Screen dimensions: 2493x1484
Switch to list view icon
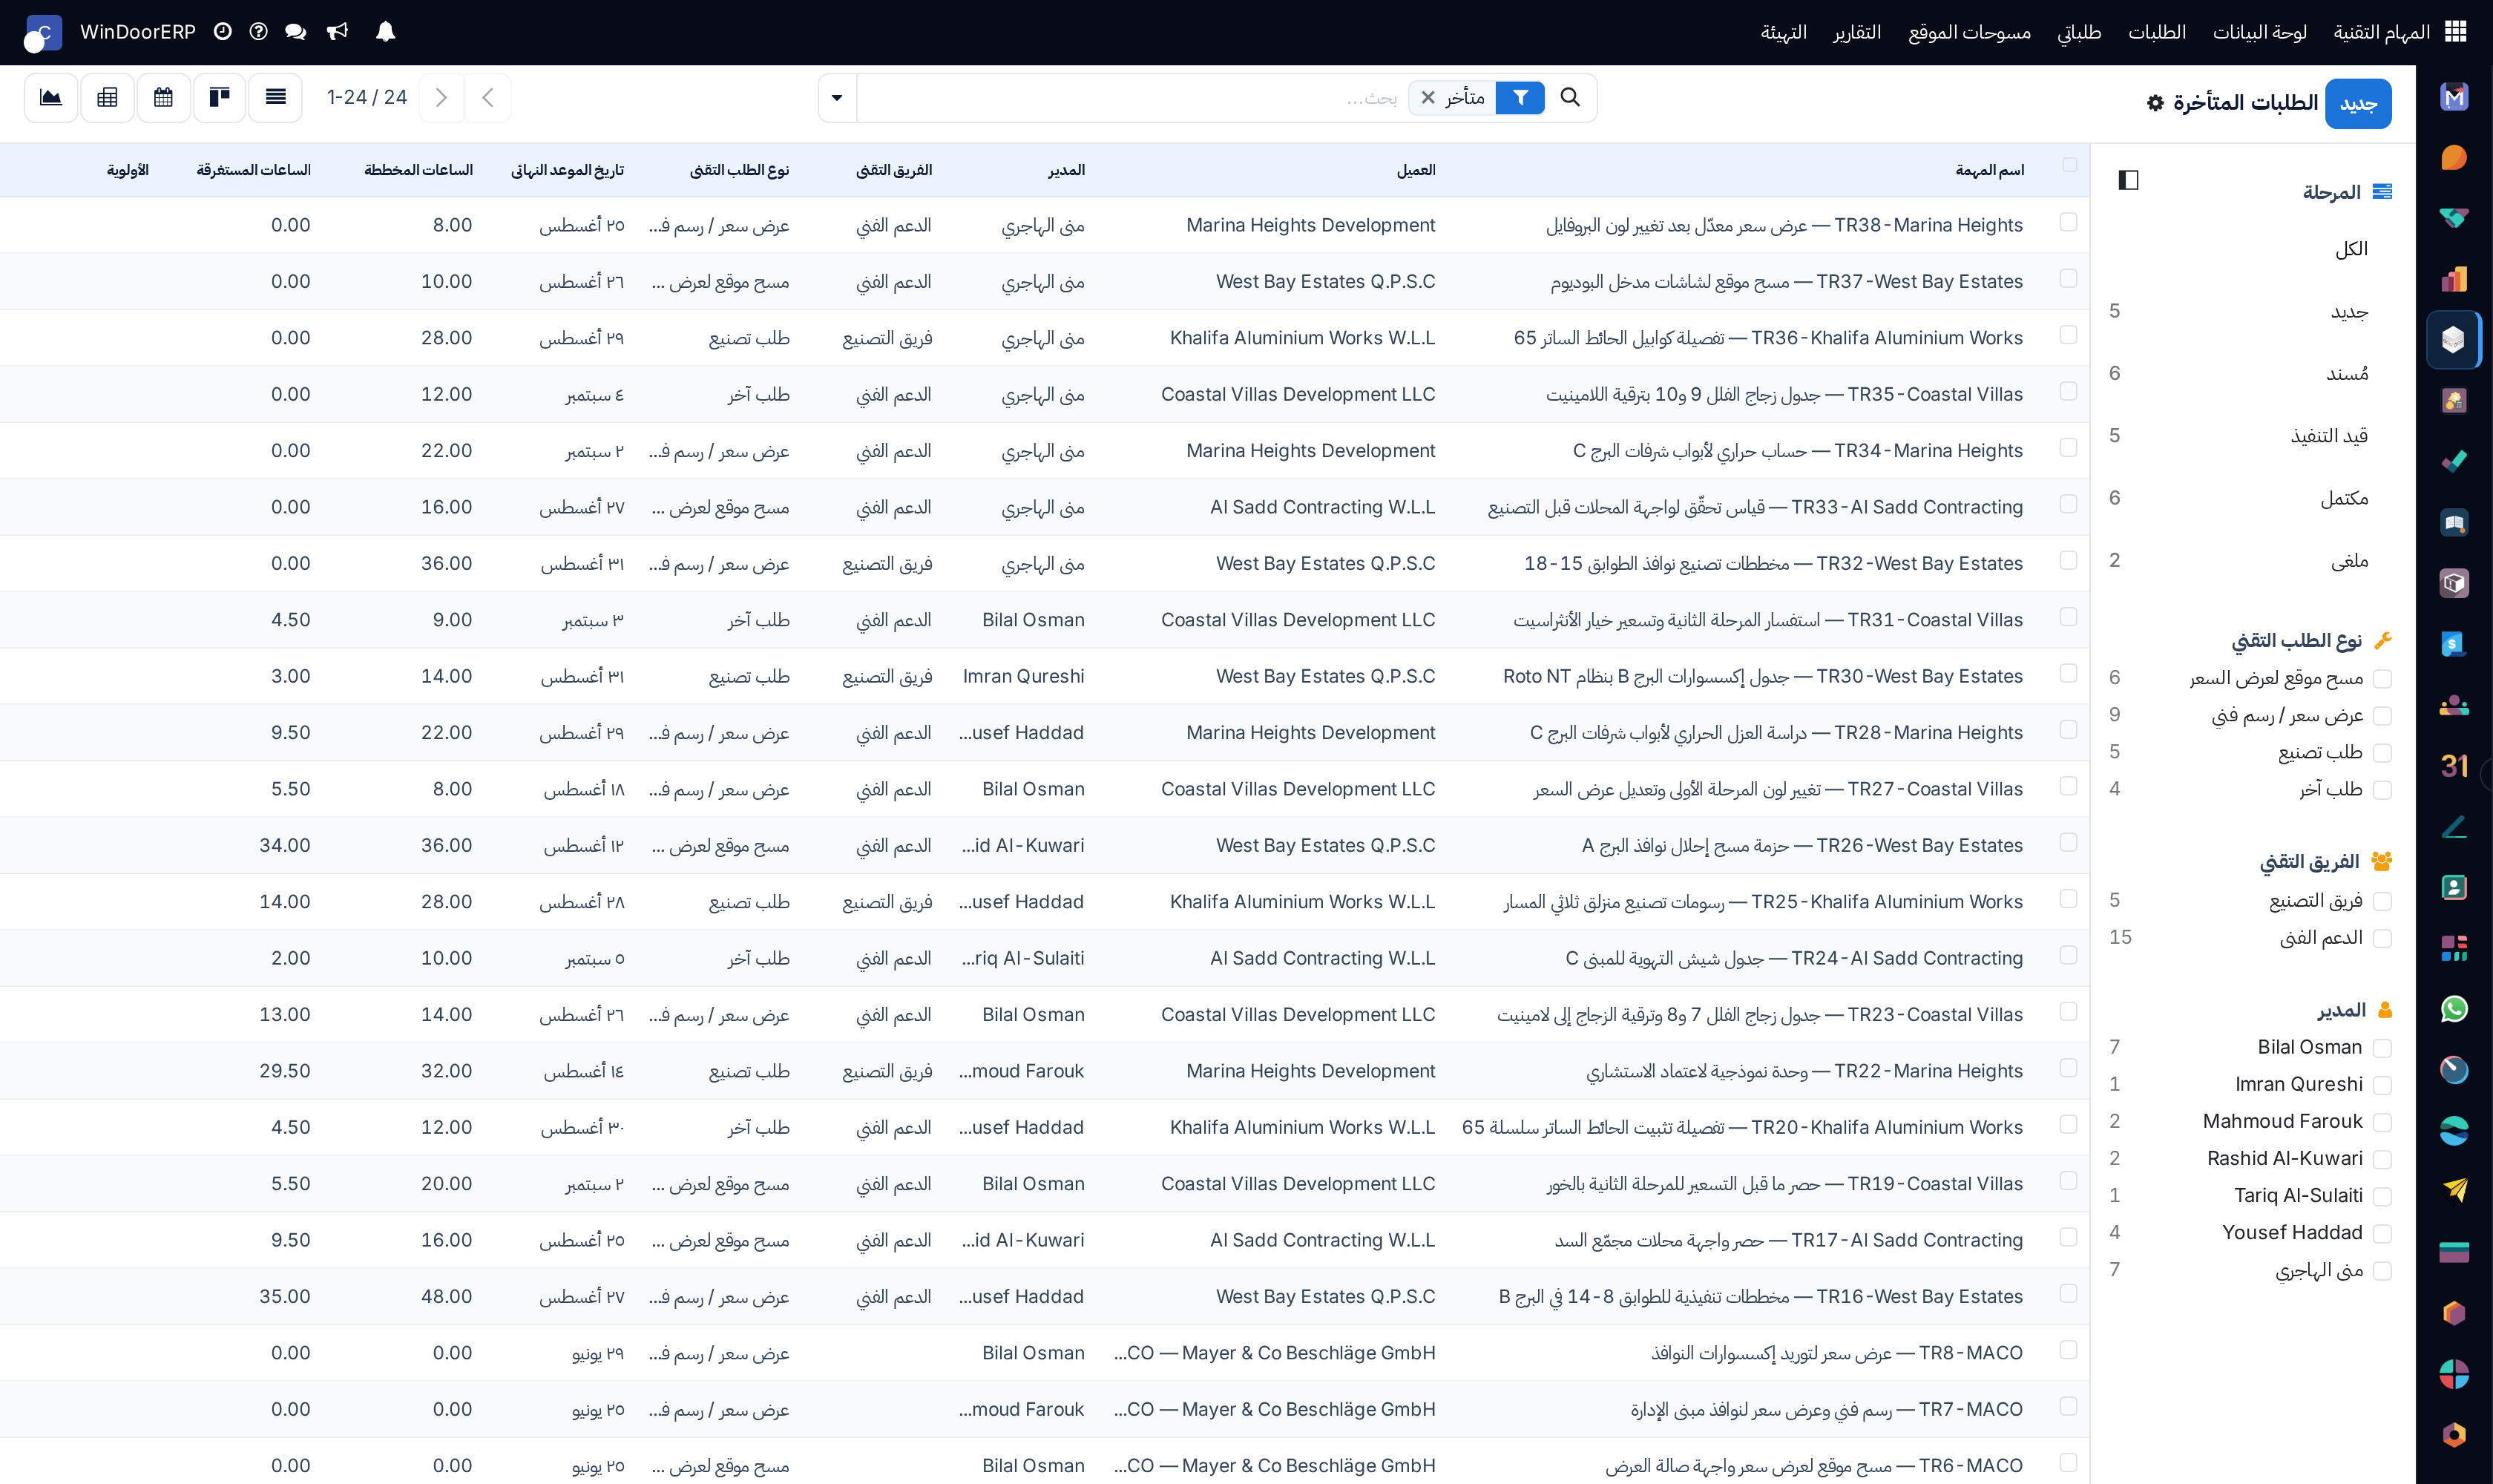(275, 97)
